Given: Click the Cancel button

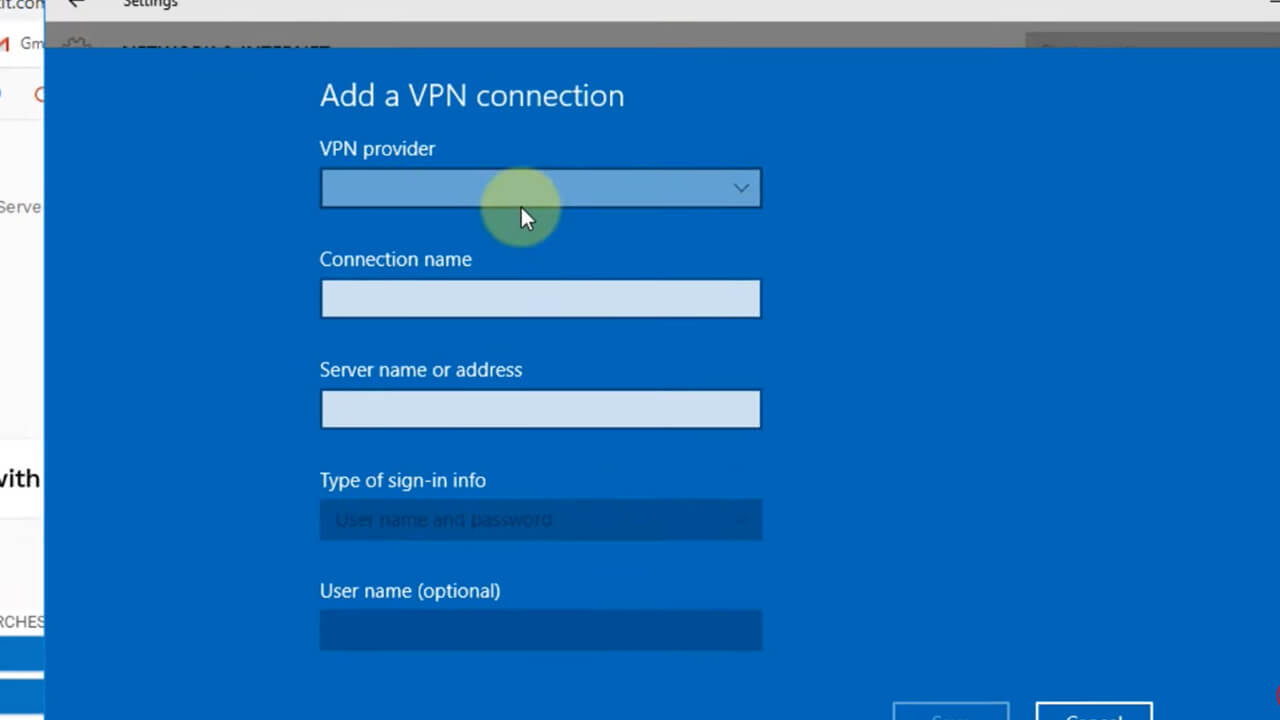Looking at the screenshot, I should pyautogui.click(x=1094, y=712).
